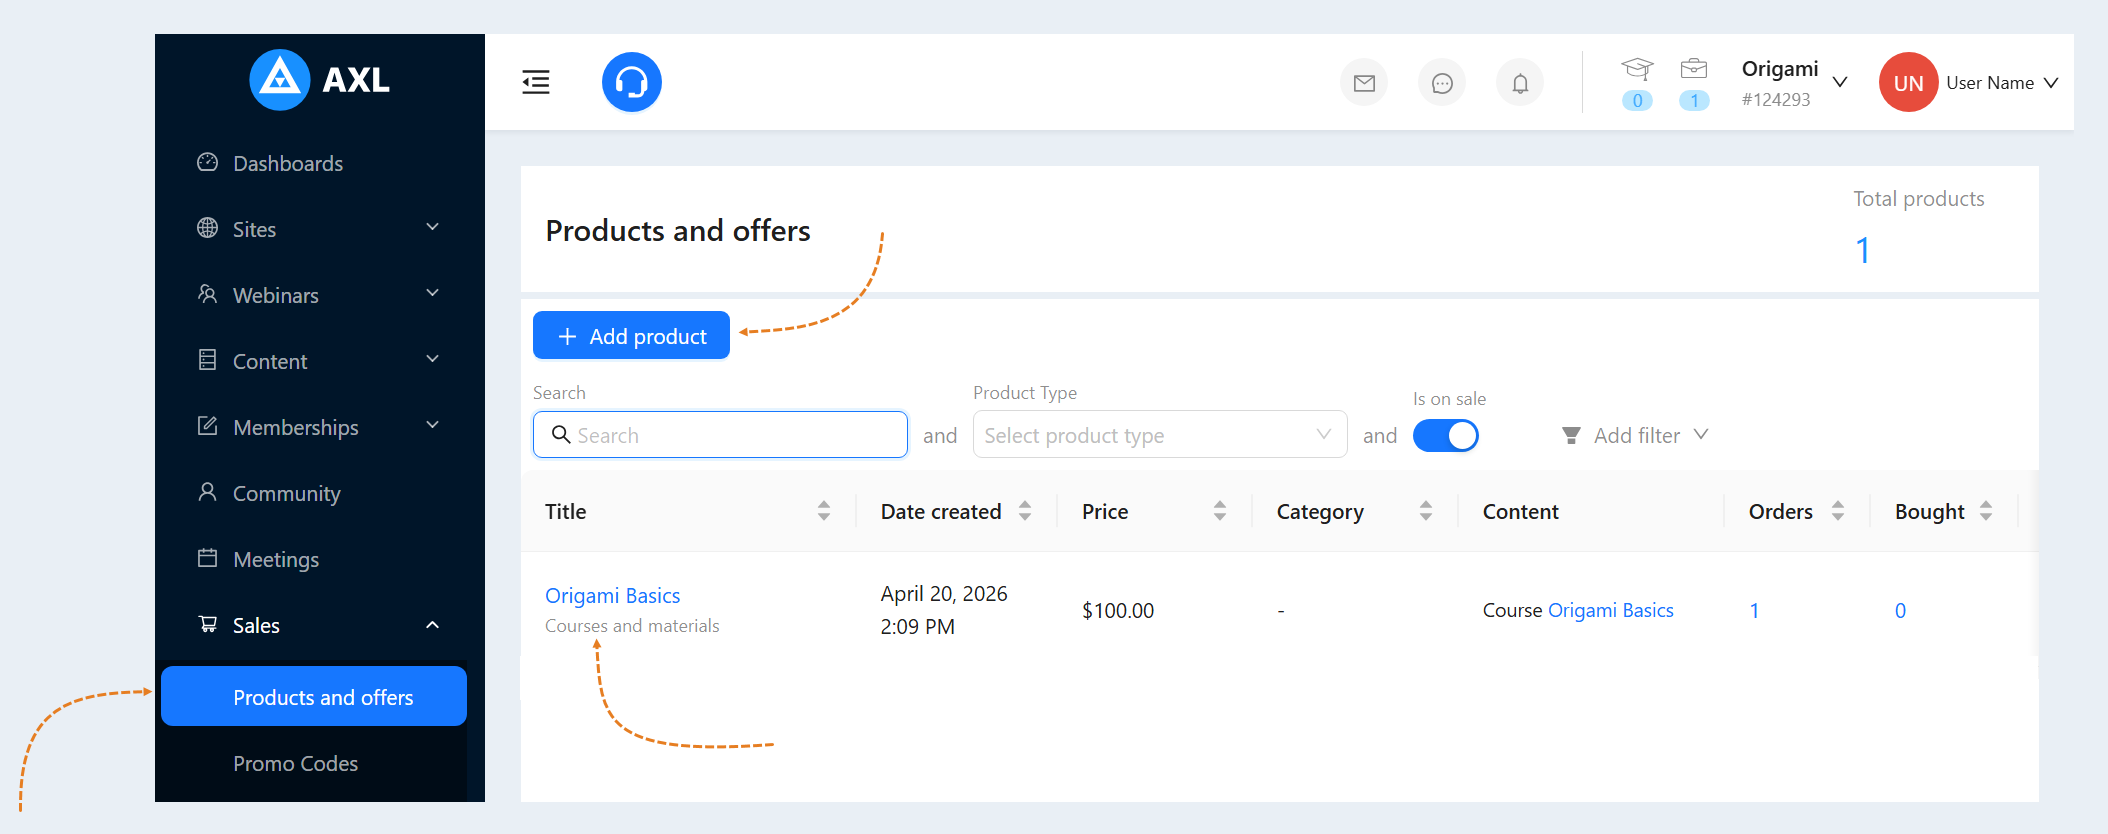Click the Content column header
The image size is (2108, 834).
click(1520, 511)
